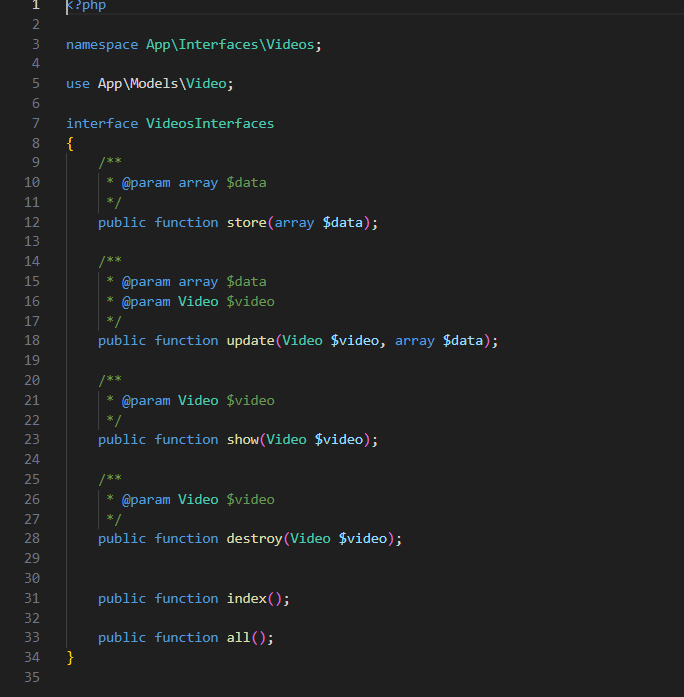Click the closing curly brace on line 34

[70, 657]
